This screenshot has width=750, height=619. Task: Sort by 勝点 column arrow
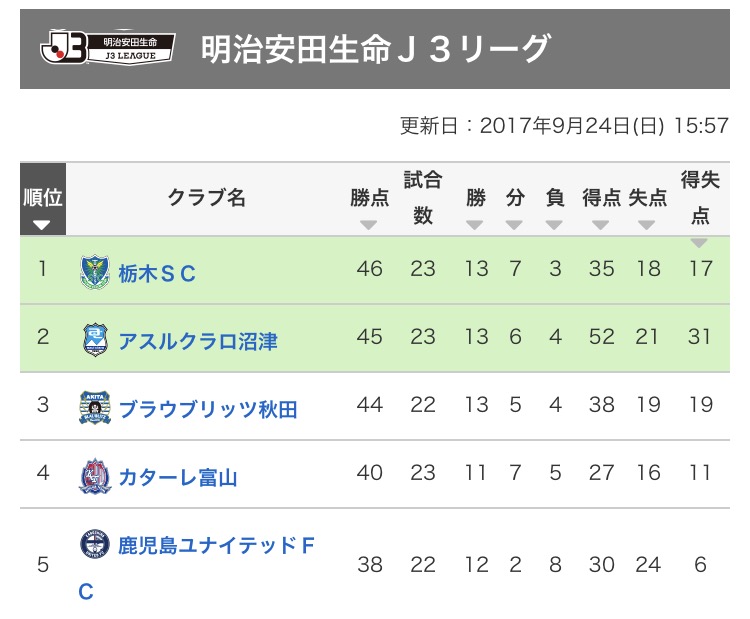pyautogui.click(x=369, y=225)
